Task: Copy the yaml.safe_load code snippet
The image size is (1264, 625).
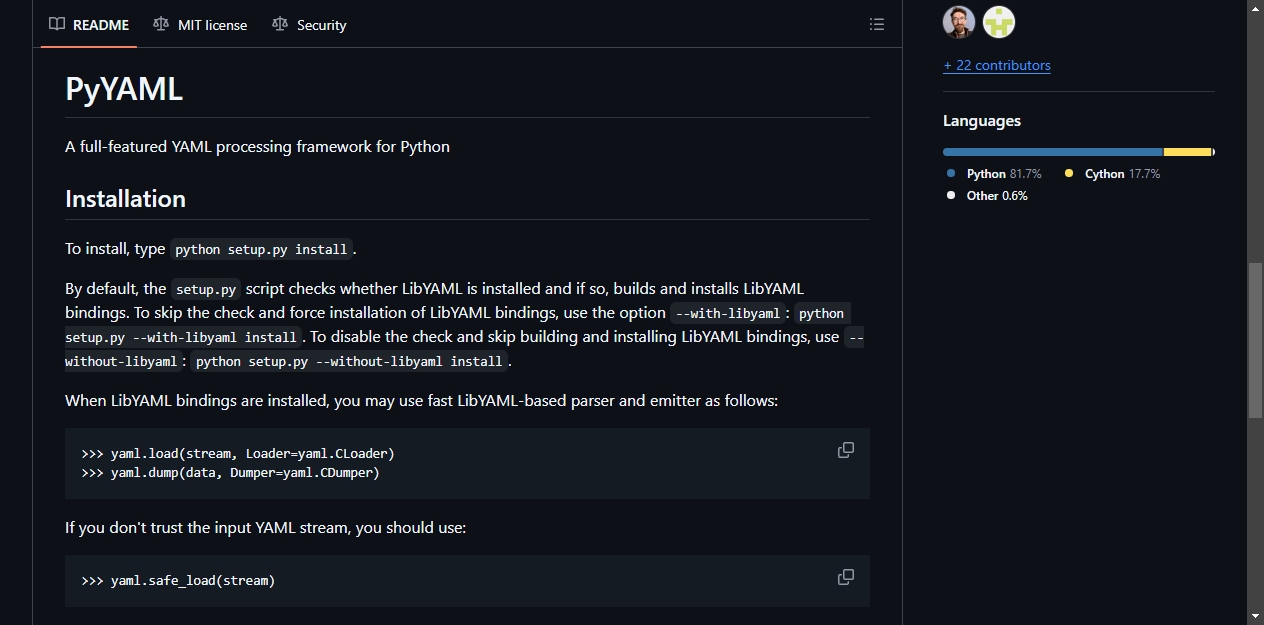Action: (x=846, y=577)
